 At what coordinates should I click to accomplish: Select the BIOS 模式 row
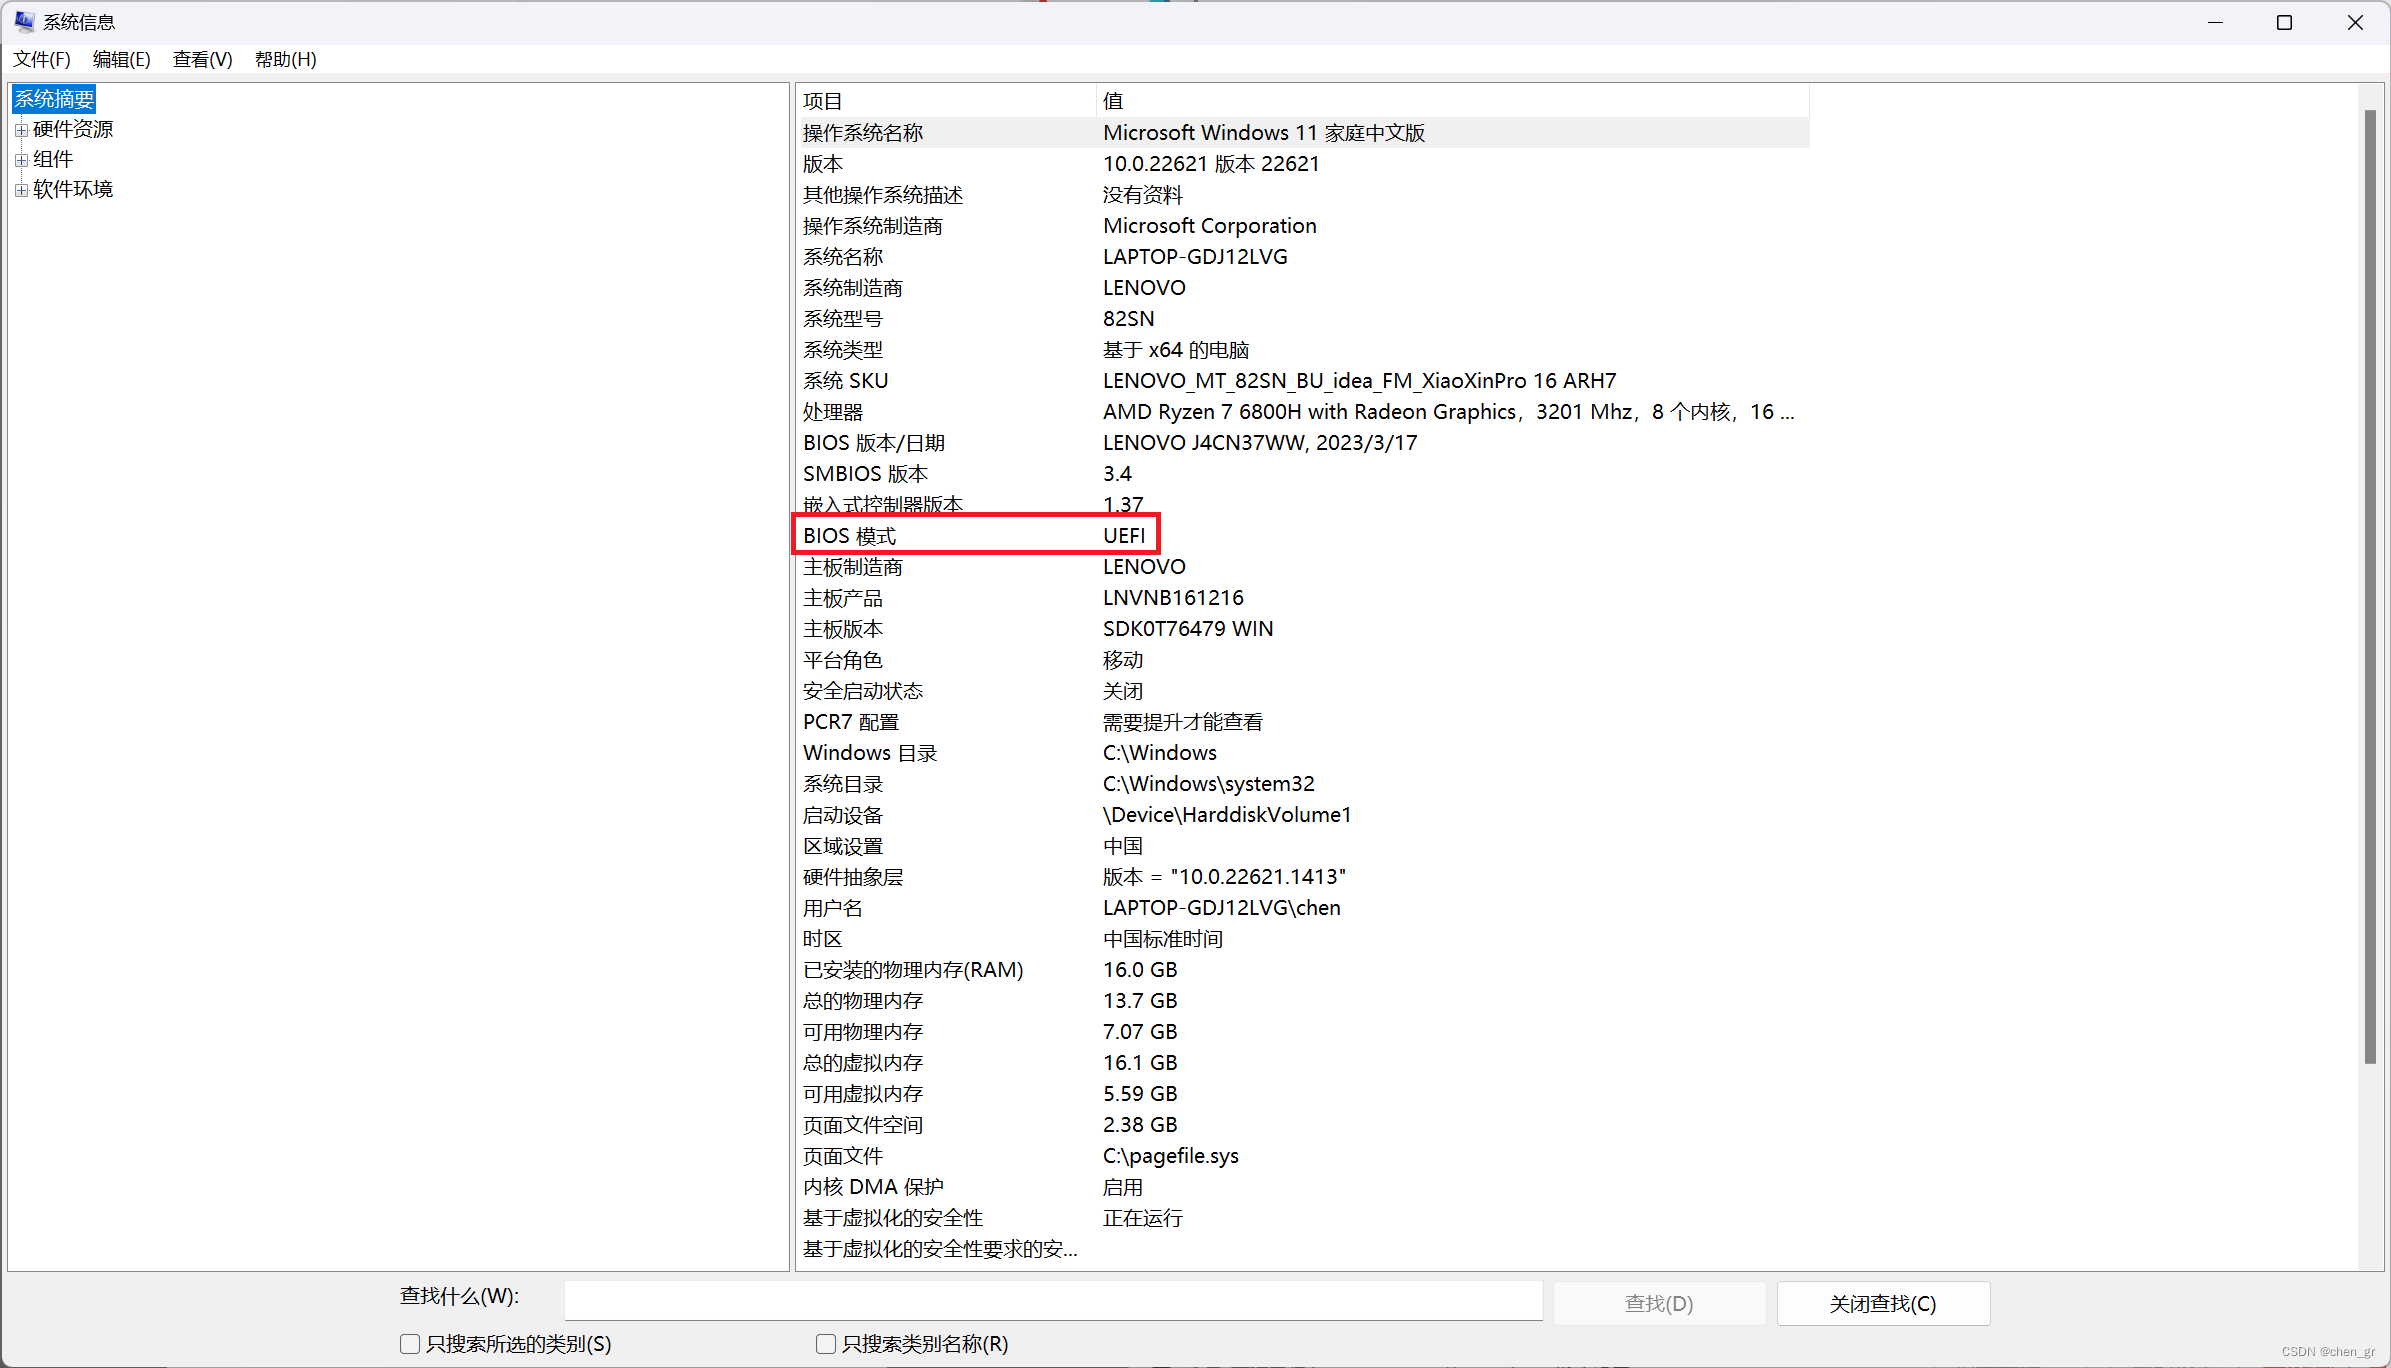click(850, 536)
